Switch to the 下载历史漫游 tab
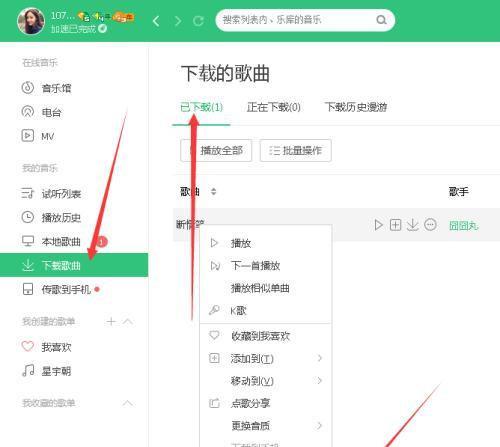Image resolution: width=500 pixels, height=447 pixels. 356,107
